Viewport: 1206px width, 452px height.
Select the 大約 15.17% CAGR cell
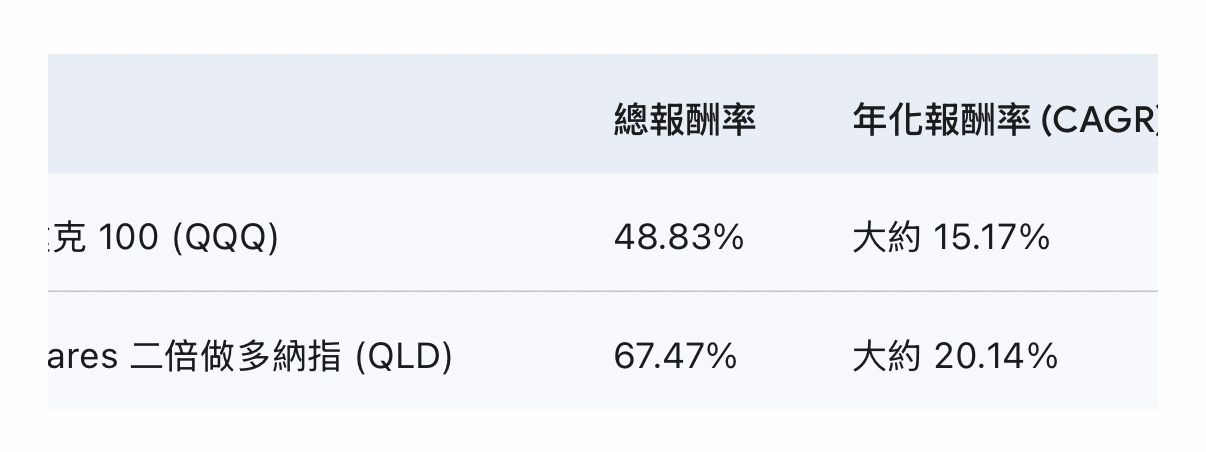click(950, 238)
